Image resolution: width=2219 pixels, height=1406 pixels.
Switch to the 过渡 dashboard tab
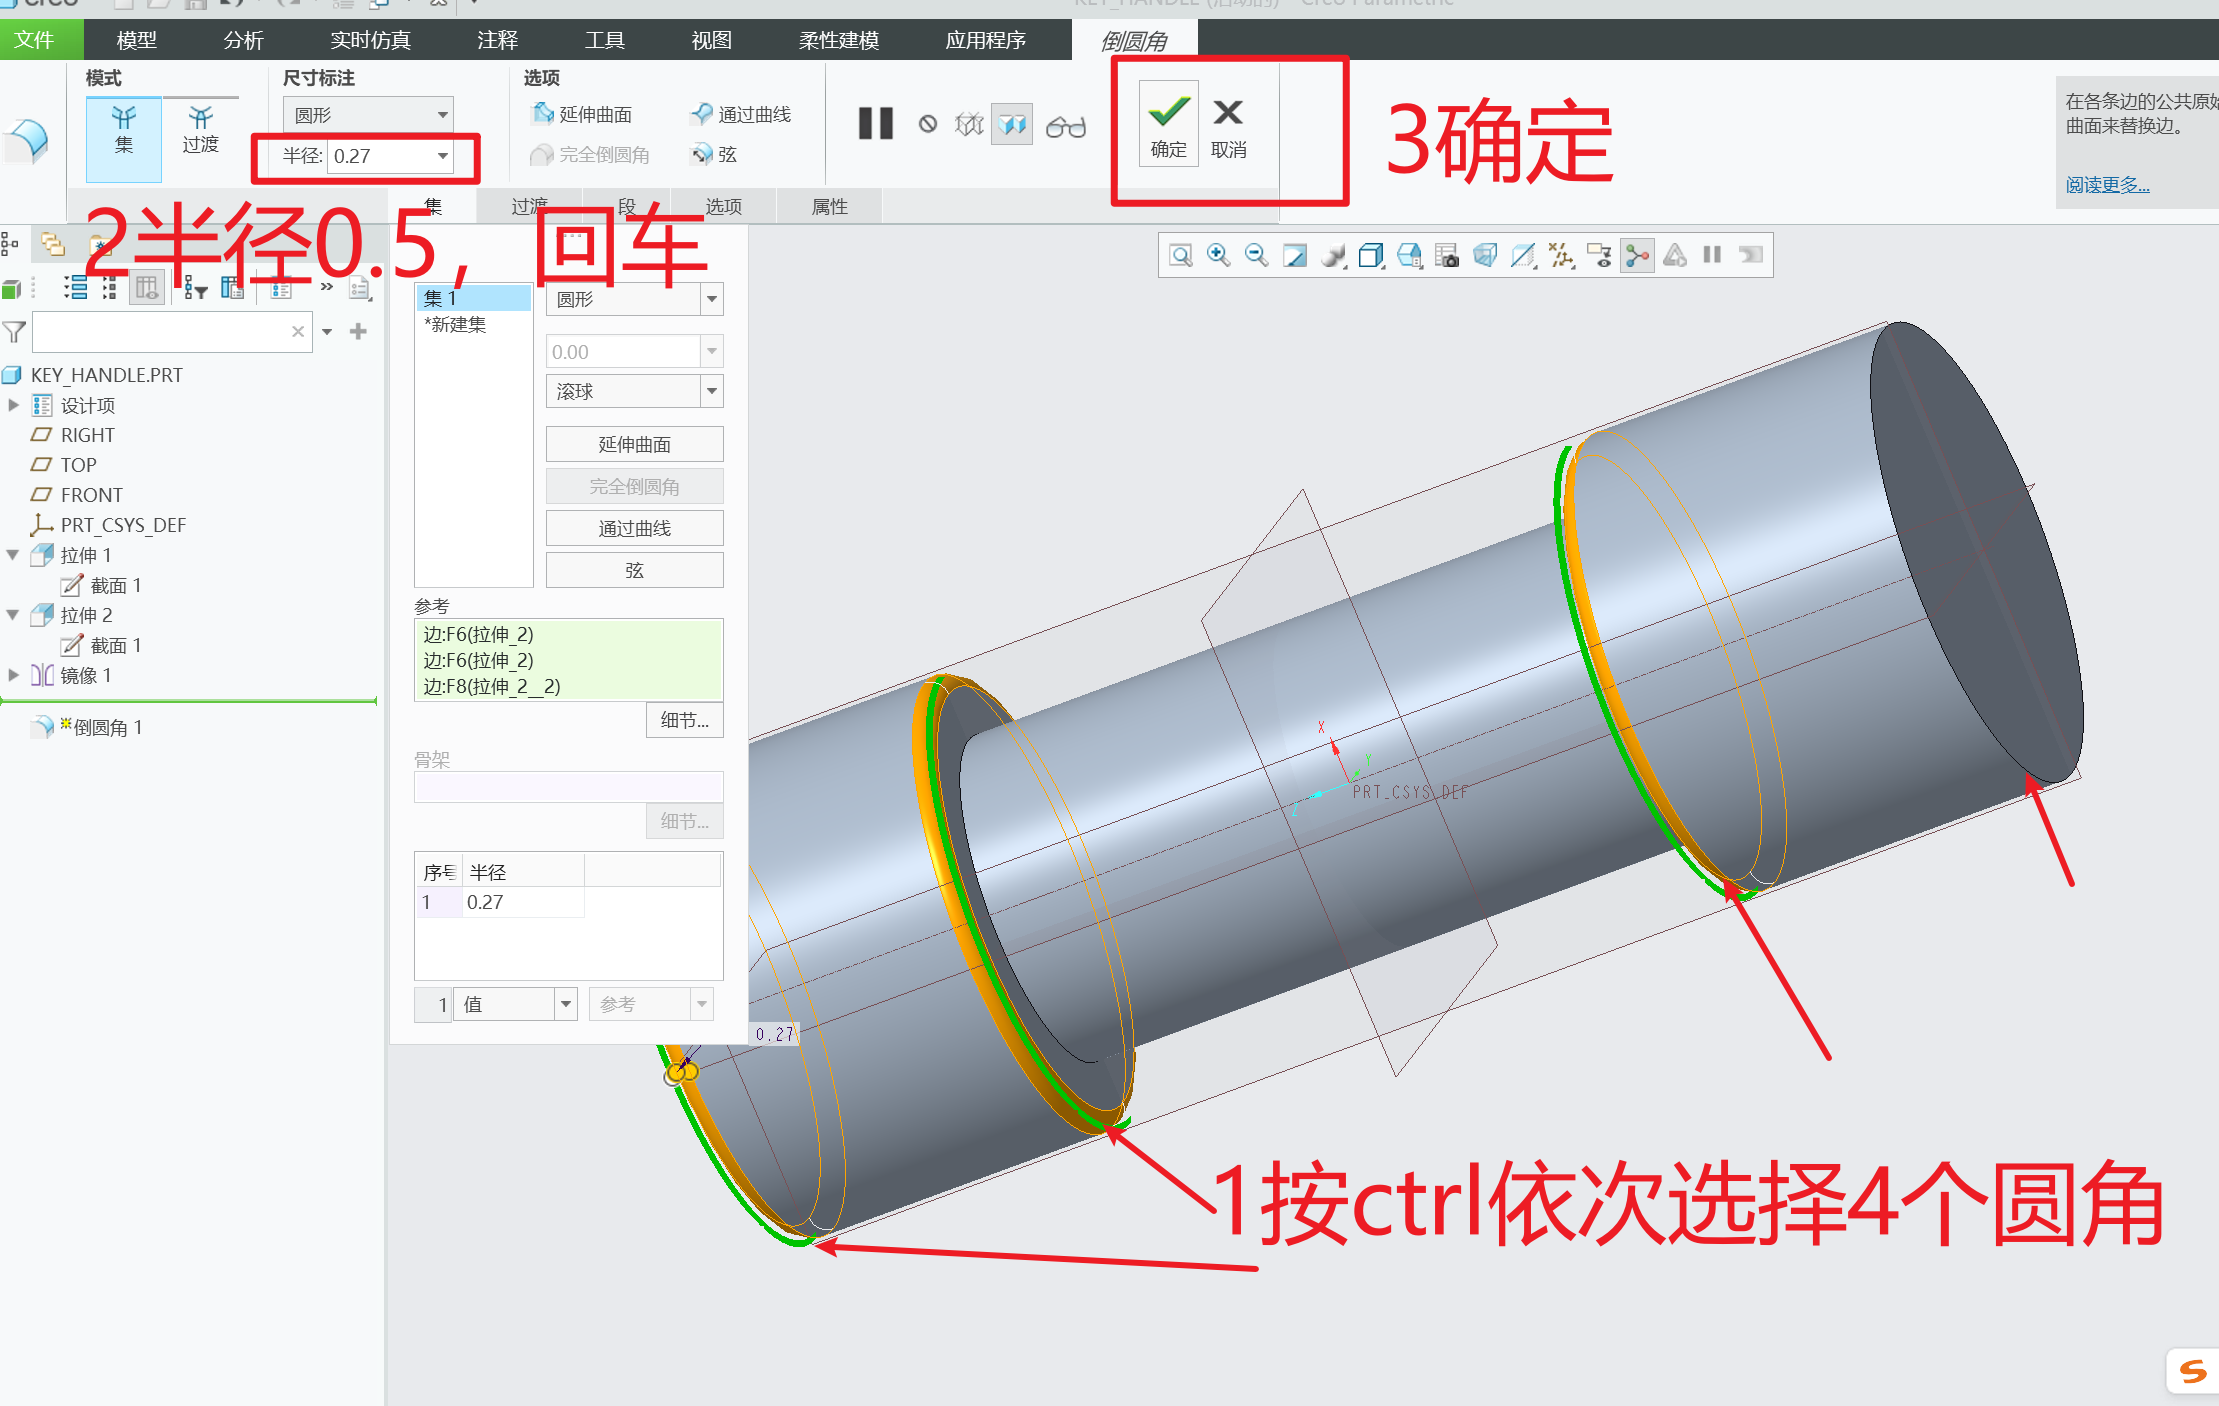click(529, 205)
